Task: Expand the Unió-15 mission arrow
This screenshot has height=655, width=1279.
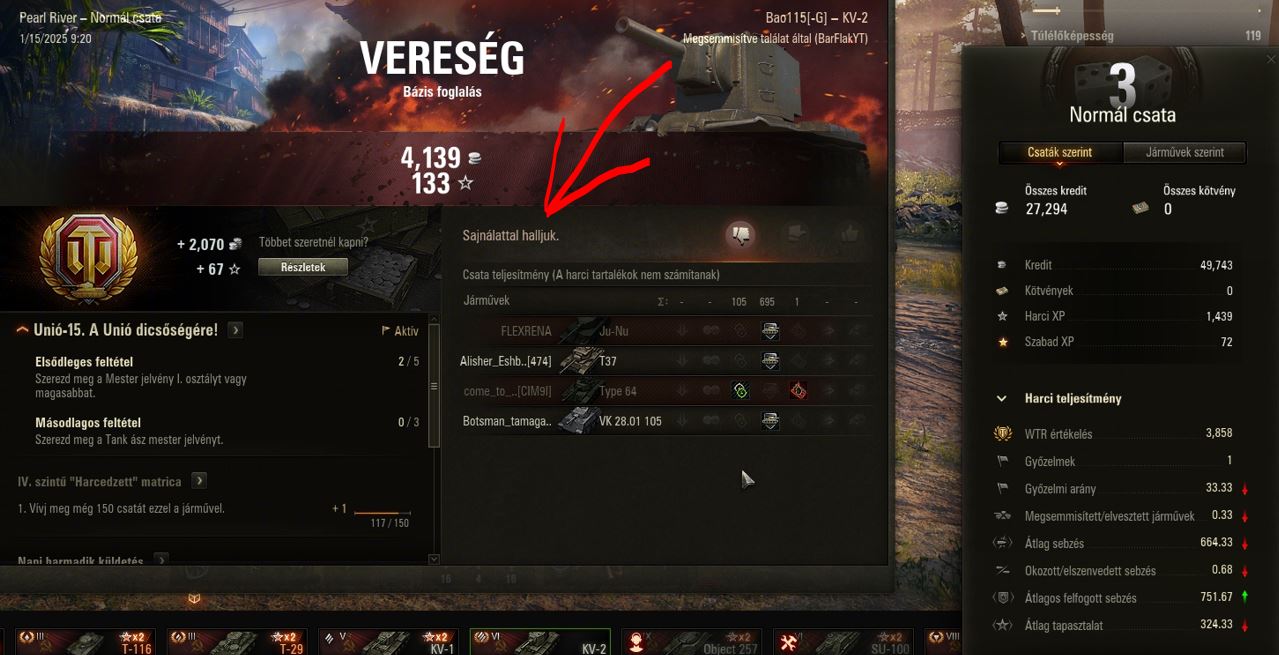Action: pos(235,330)
